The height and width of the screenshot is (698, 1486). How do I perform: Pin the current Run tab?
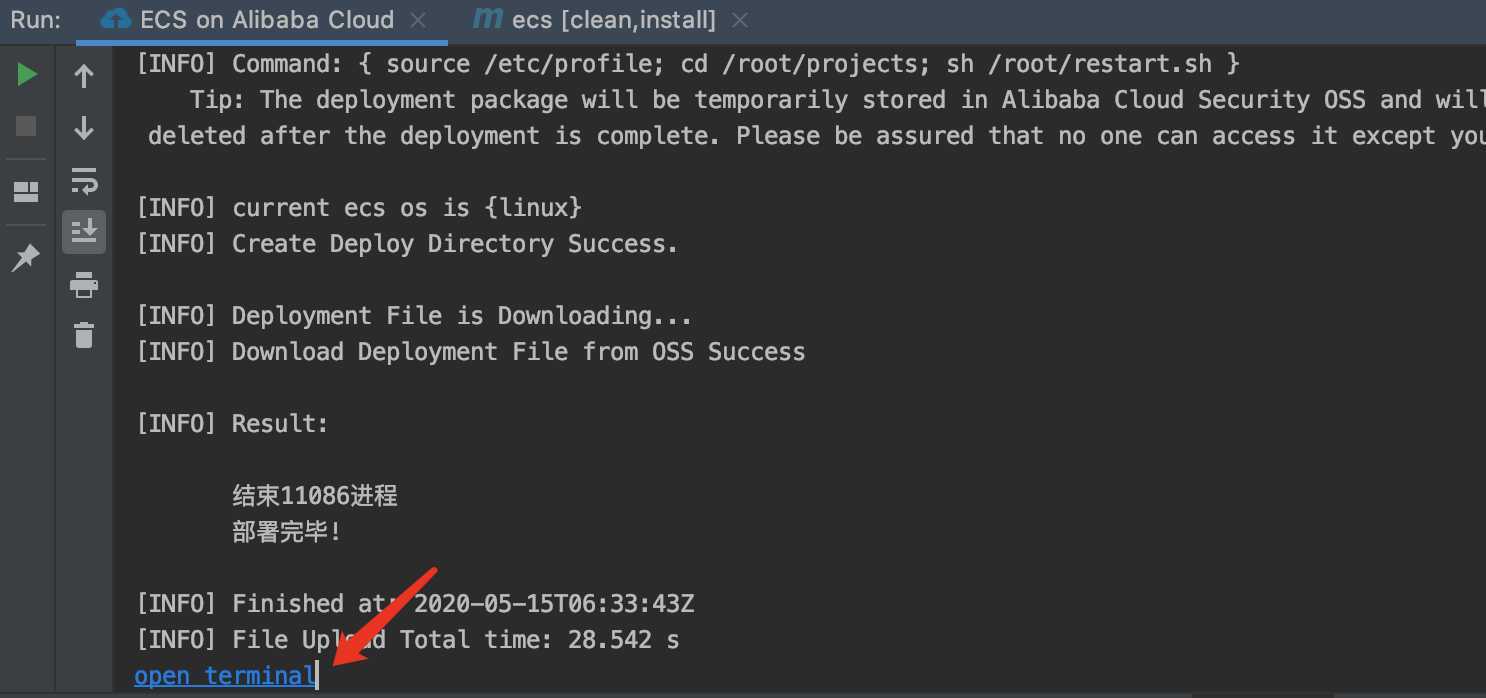(25, 258)
